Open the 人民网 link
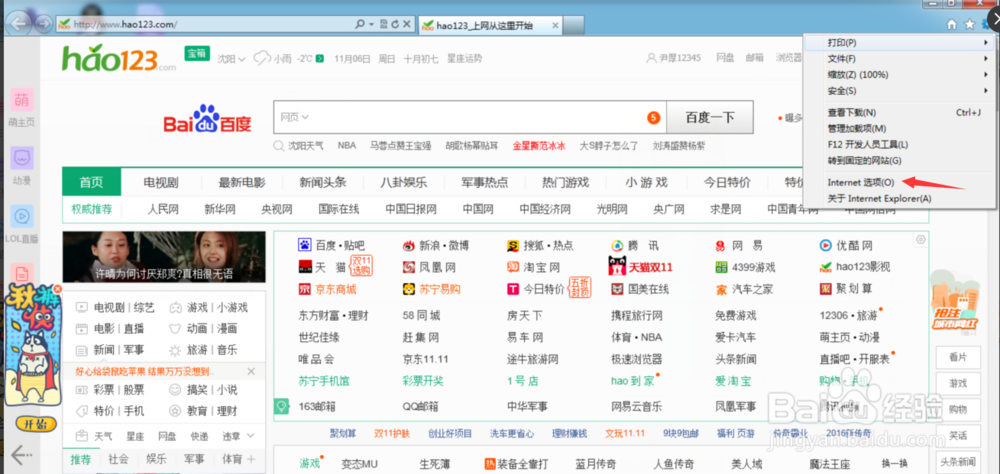 click(x=163, y=209)
